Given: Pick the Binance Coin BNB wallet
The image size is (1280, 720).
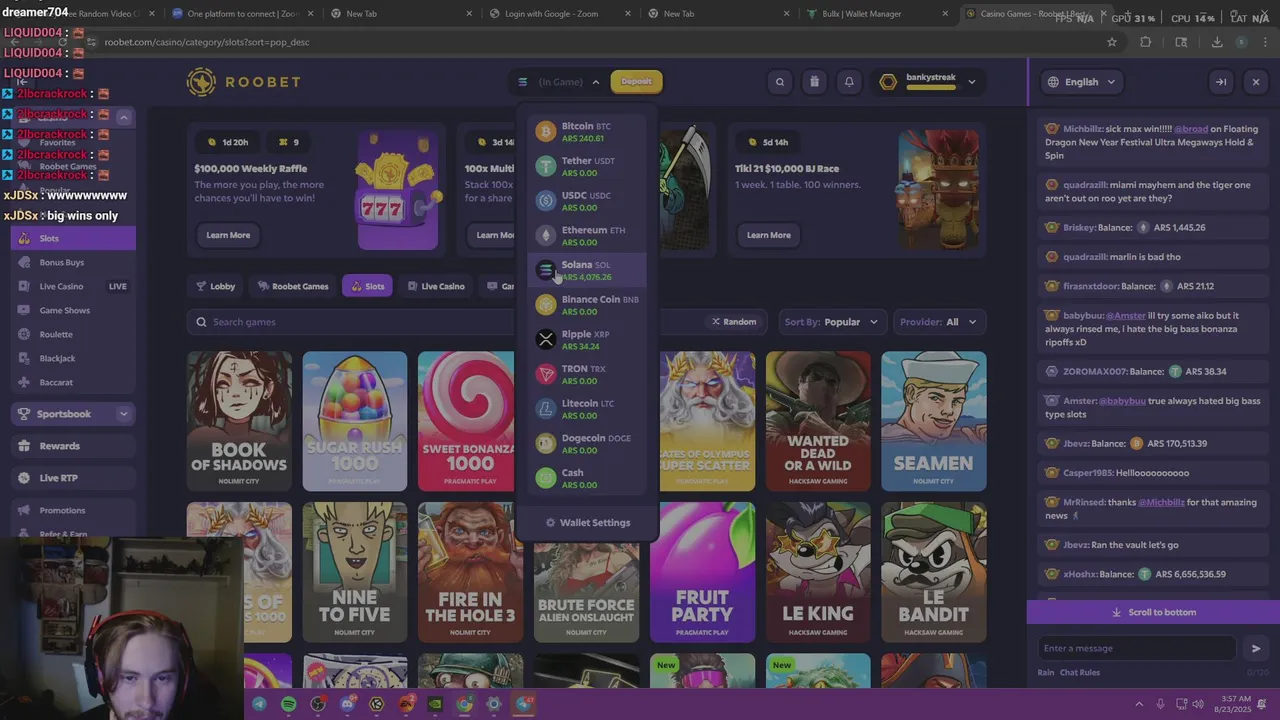Looking at the screenshot, I should click(x=587, y=305).
